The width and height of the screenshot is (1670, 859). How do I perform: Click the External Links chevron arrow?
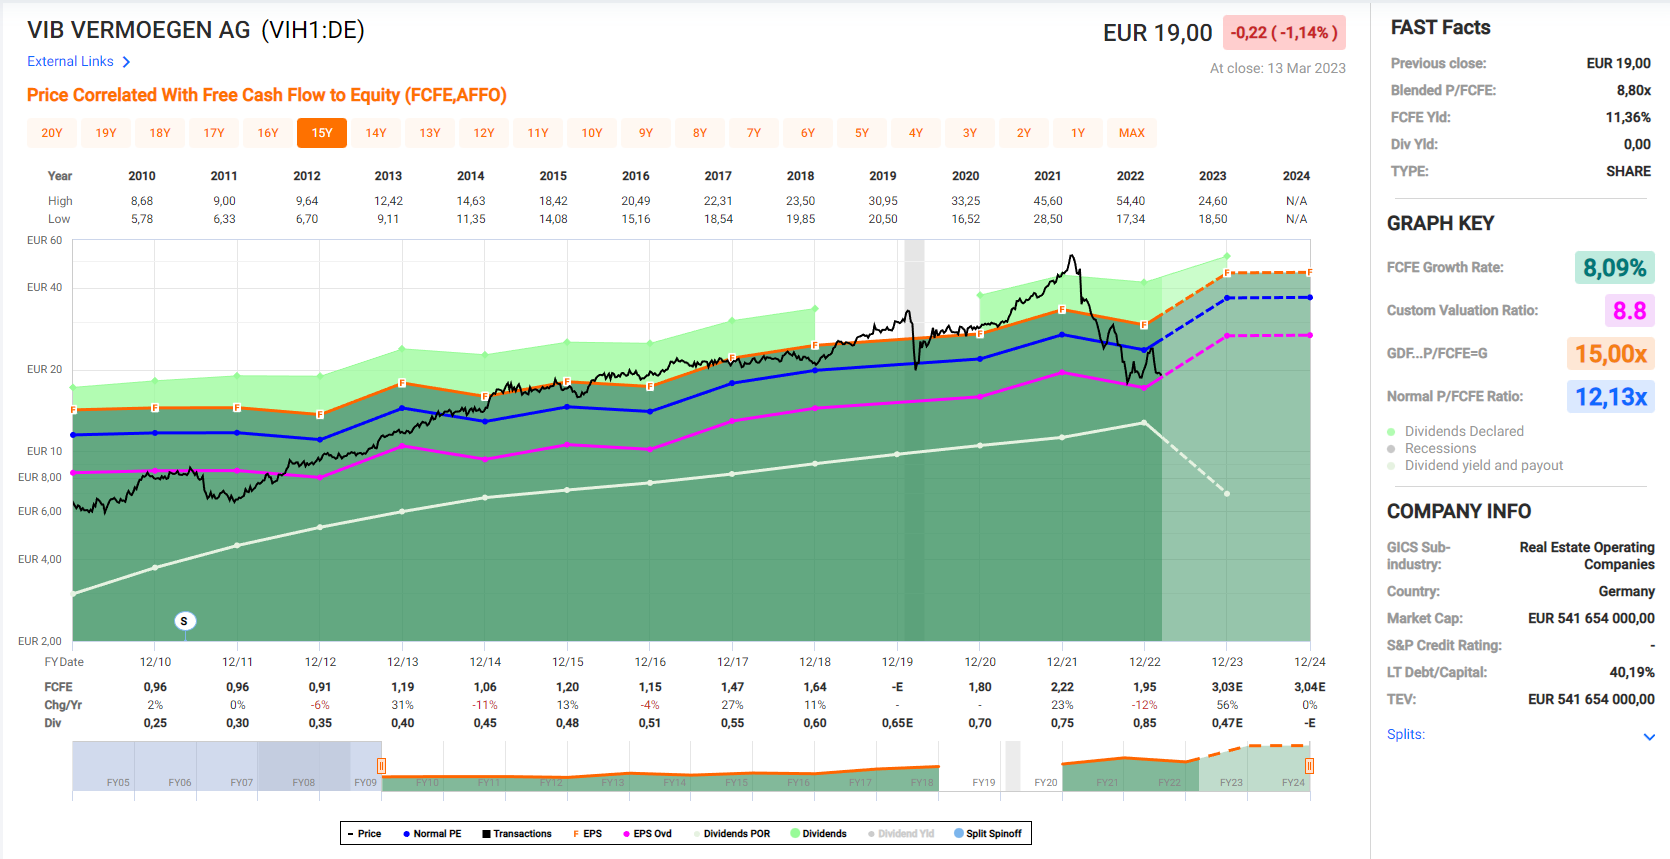point(126,62)
